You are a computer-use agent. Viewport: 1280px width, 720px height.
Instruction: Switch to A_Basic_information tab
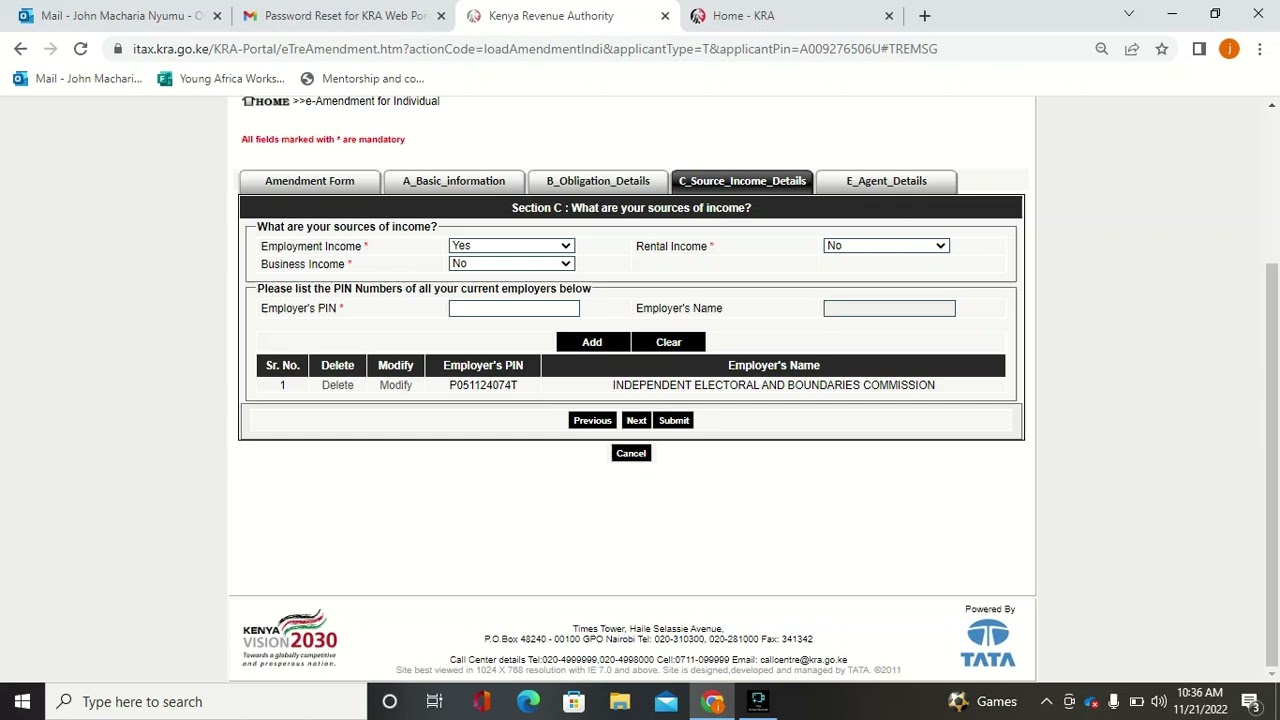pyautogui.click(x=454, y=181)
